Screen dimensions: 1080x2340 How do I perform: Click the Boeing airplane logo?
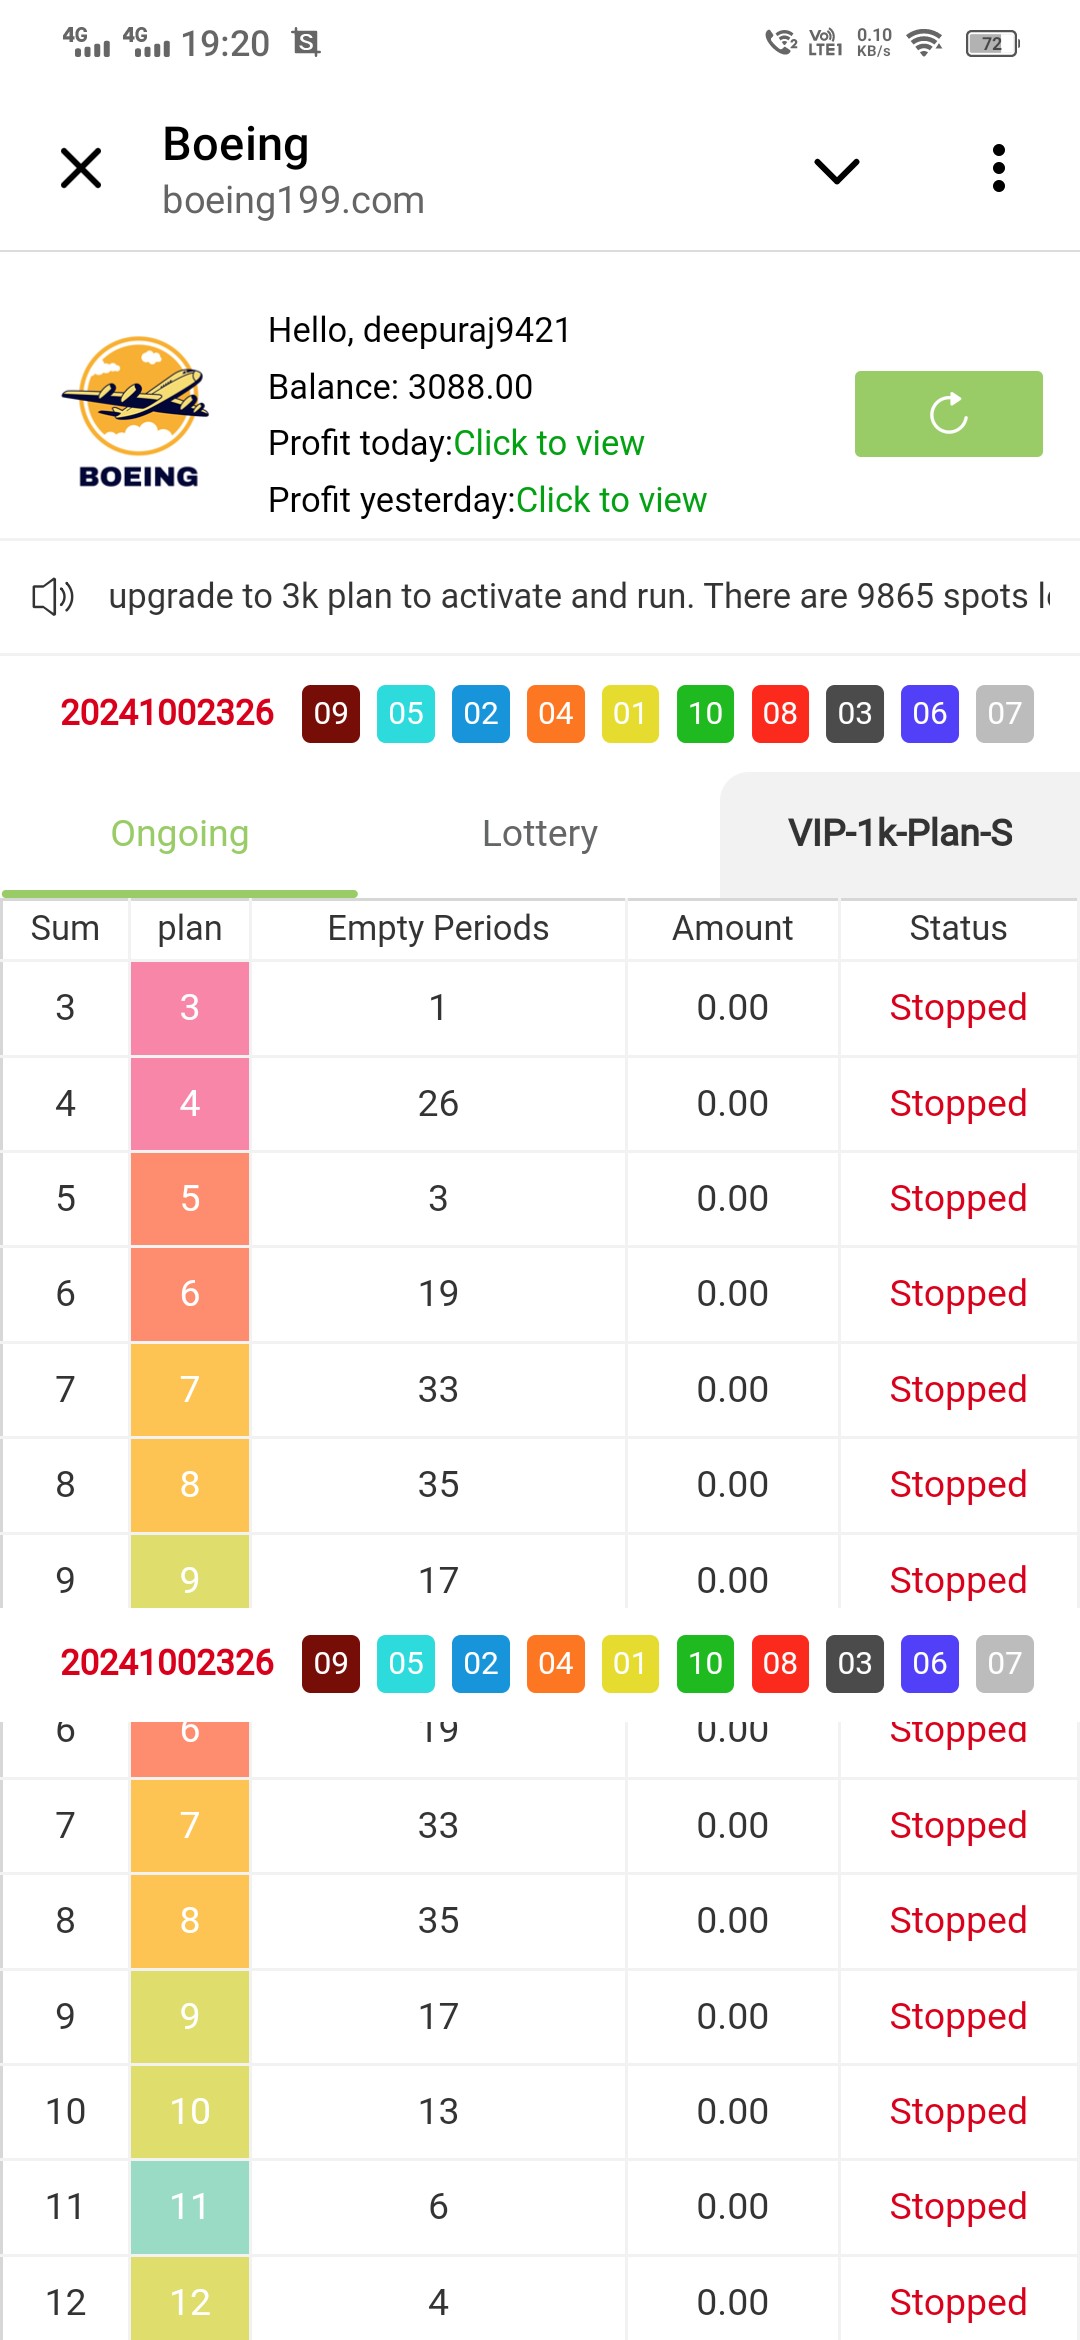click(137, 412)
